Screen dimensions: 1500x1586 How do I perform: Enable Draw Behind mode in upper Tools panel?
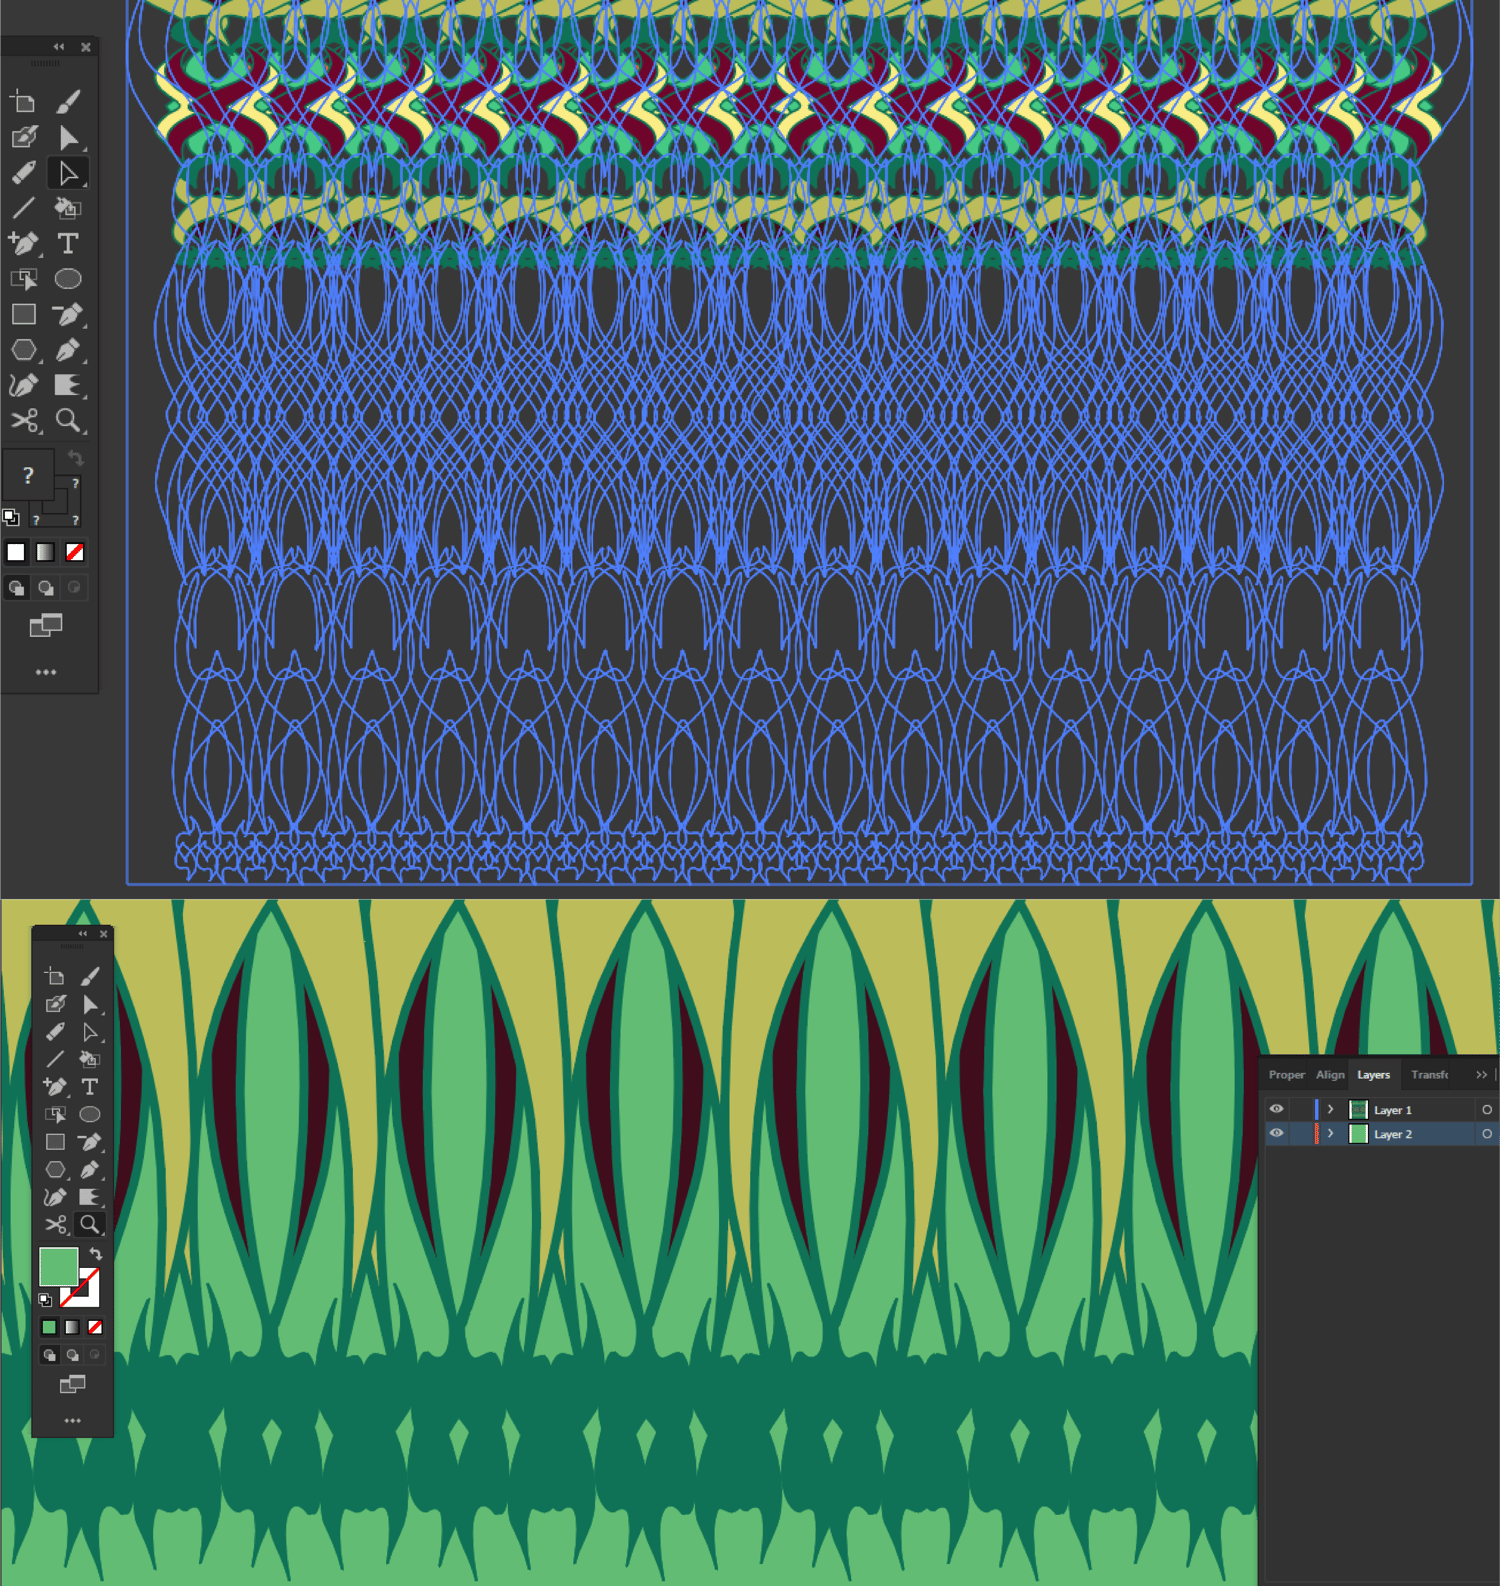coord(46,588)
